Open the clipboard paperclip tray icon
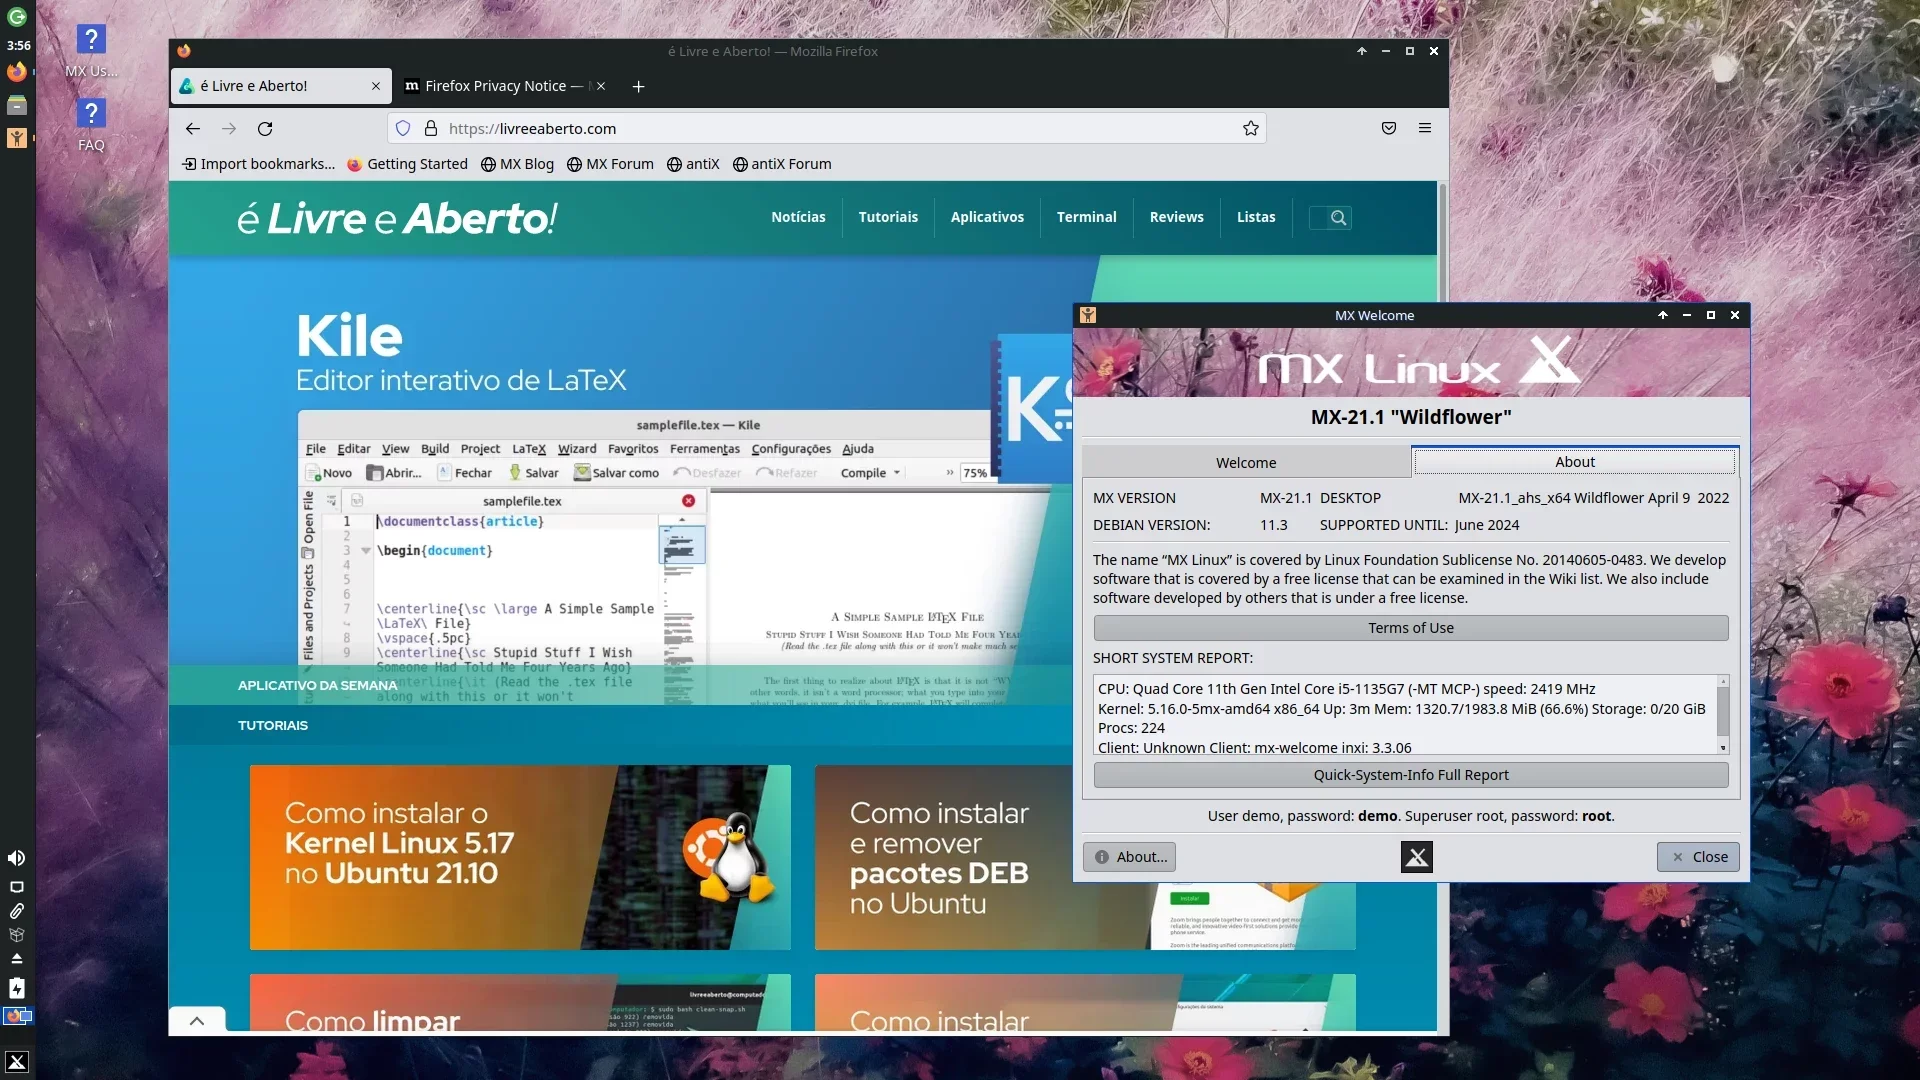The image size is (1920, 1080). (x=17, y=911)
